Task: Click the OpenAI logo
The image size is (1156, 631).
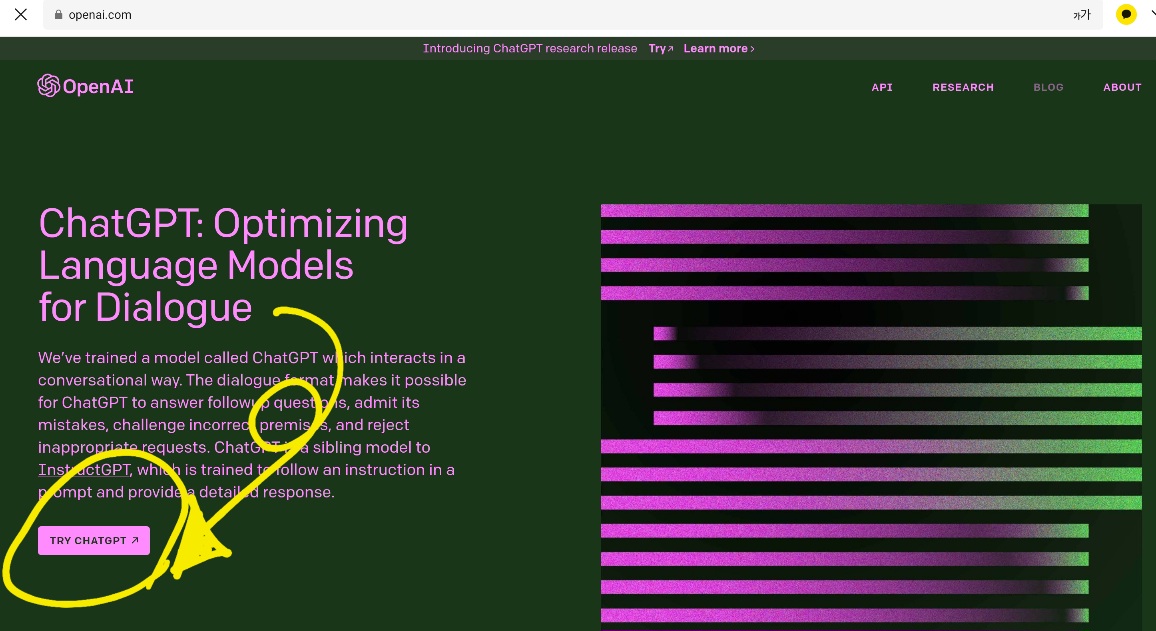Action: (86, 86)
